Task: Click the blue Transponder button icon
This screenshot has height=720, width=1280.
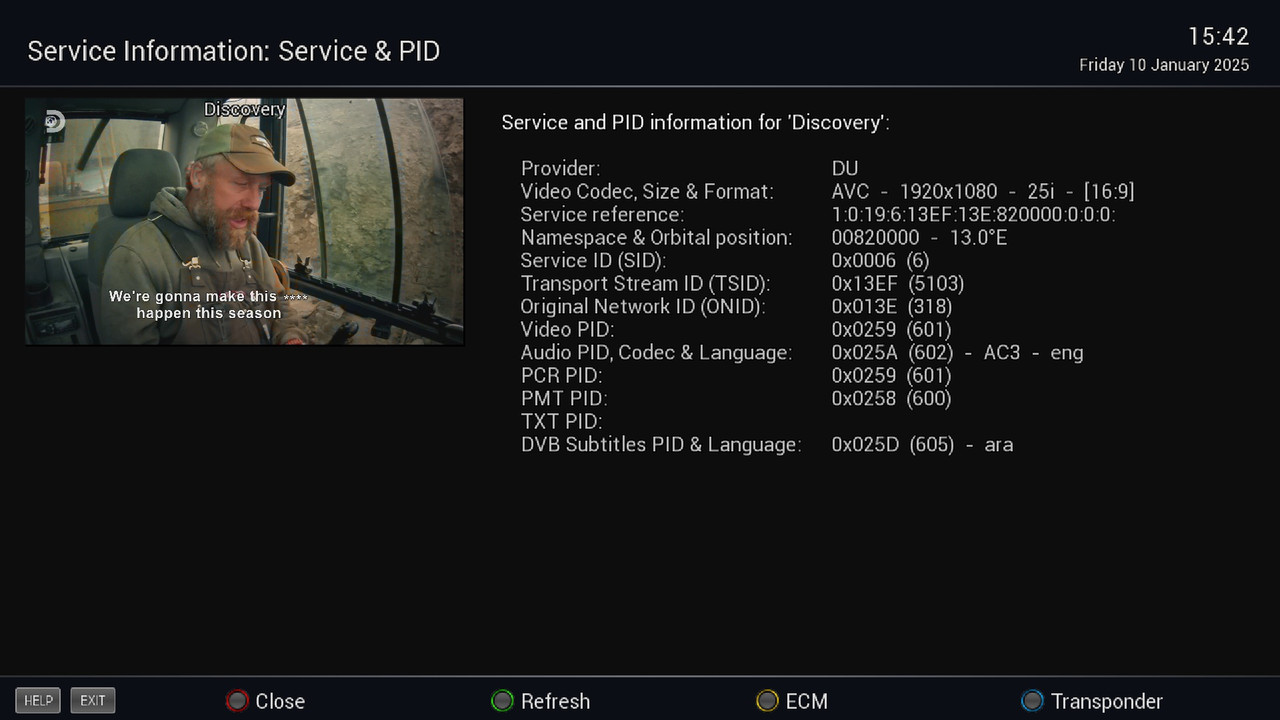Action: pos(1032,701)
